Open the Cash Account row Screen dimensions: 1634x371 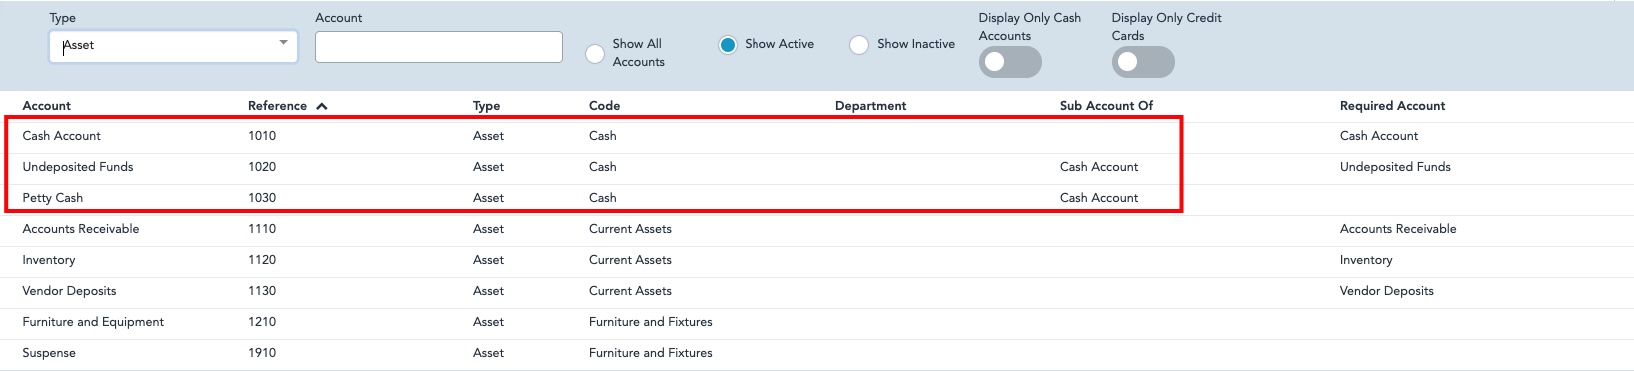(x=817, y=136)
